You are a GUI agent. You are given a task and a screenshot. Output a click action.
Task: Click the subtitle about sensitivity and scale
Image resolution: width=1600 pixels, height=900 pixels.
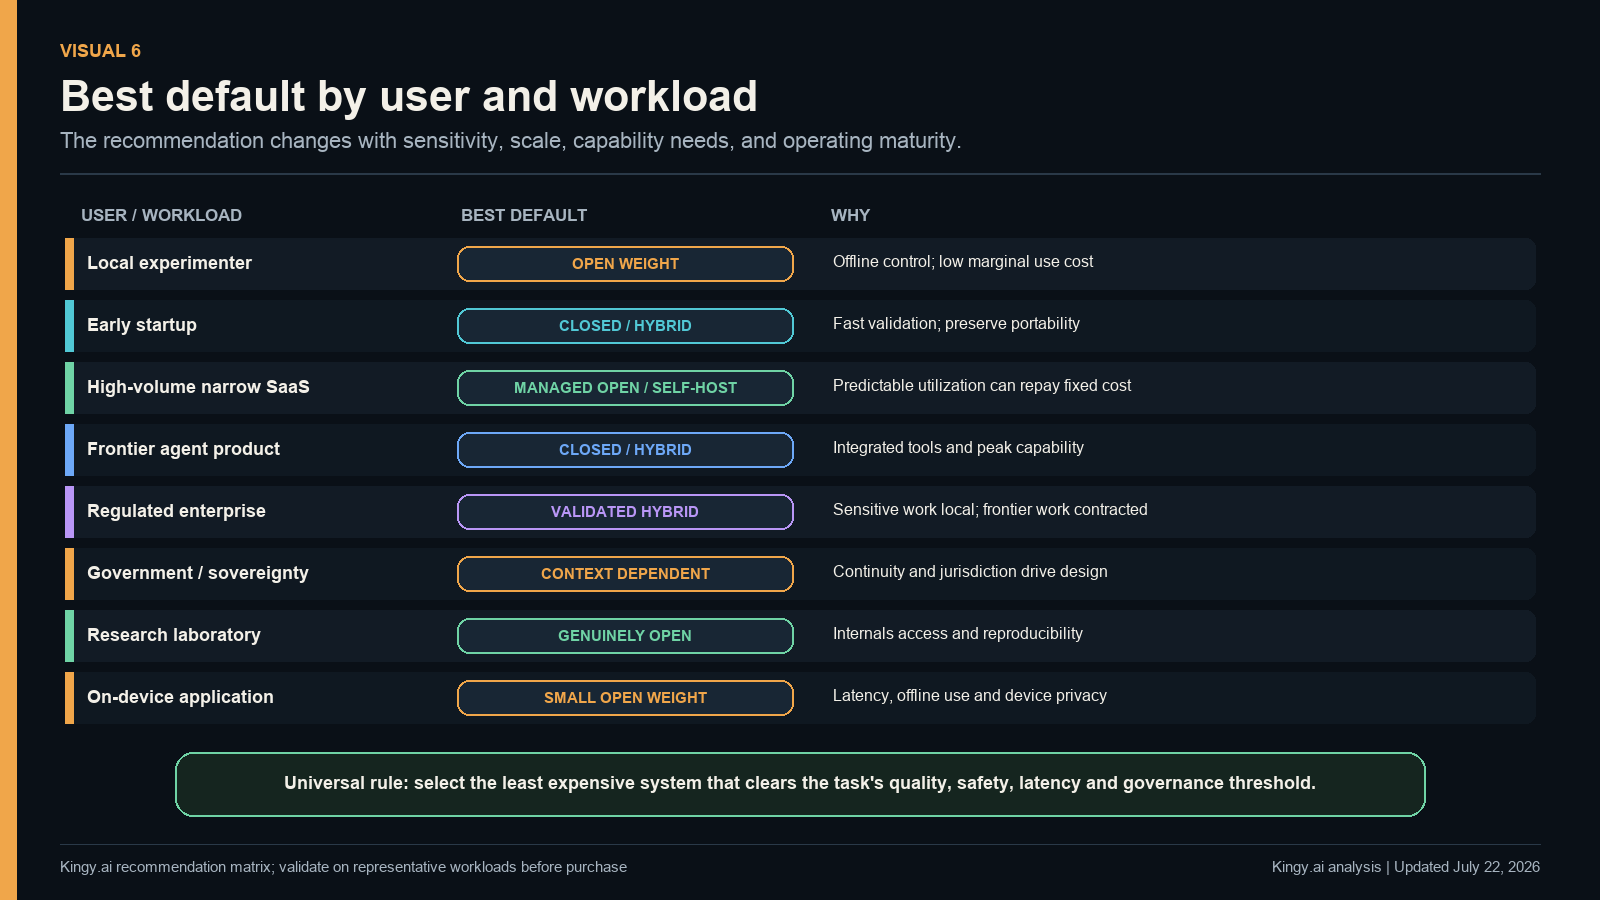coord(511,141)
